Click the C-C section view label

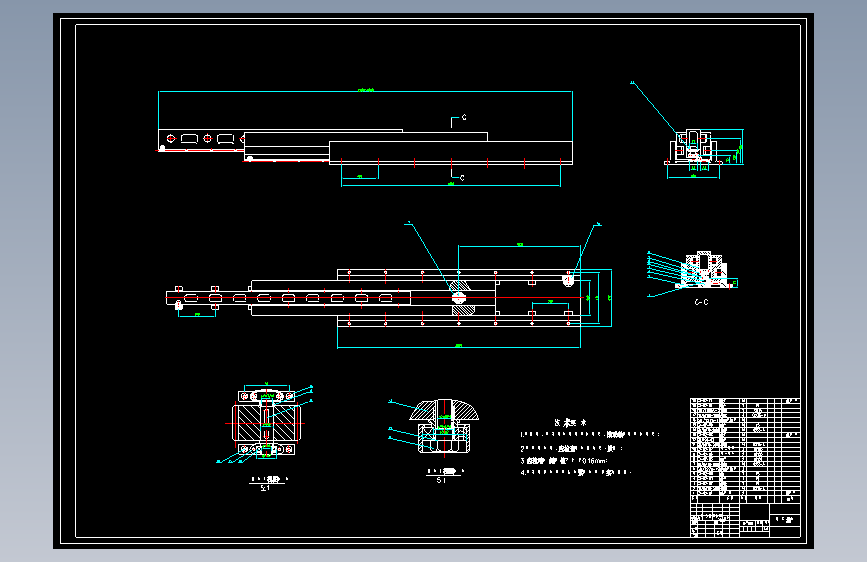701,302
